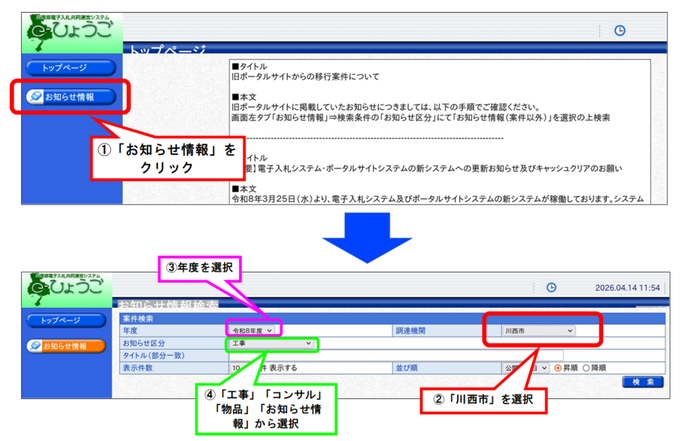Click the timestamp 2026.04.14 11:54

[x=628, y=288]
